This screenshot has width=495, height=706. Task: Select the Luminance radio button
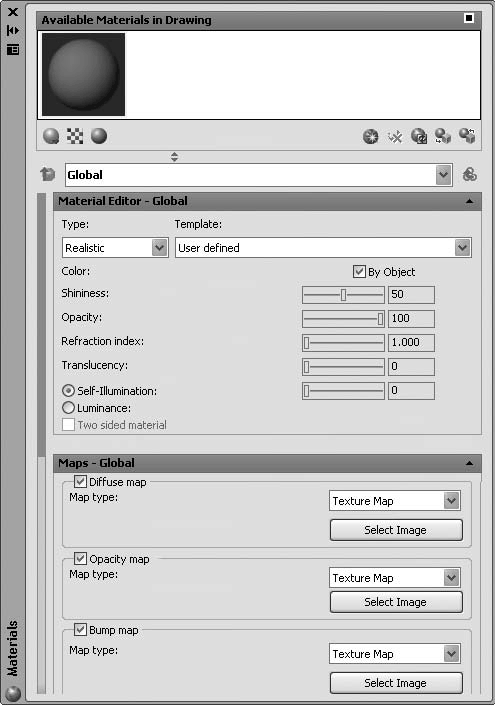point(68,408)
